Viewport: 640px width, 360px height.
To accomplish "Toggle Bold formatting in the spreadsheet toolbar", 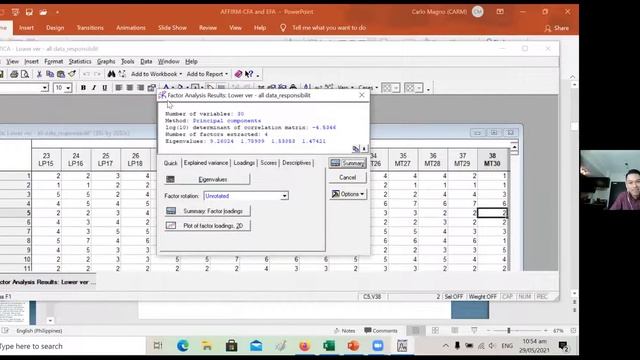I will point(83,88).
